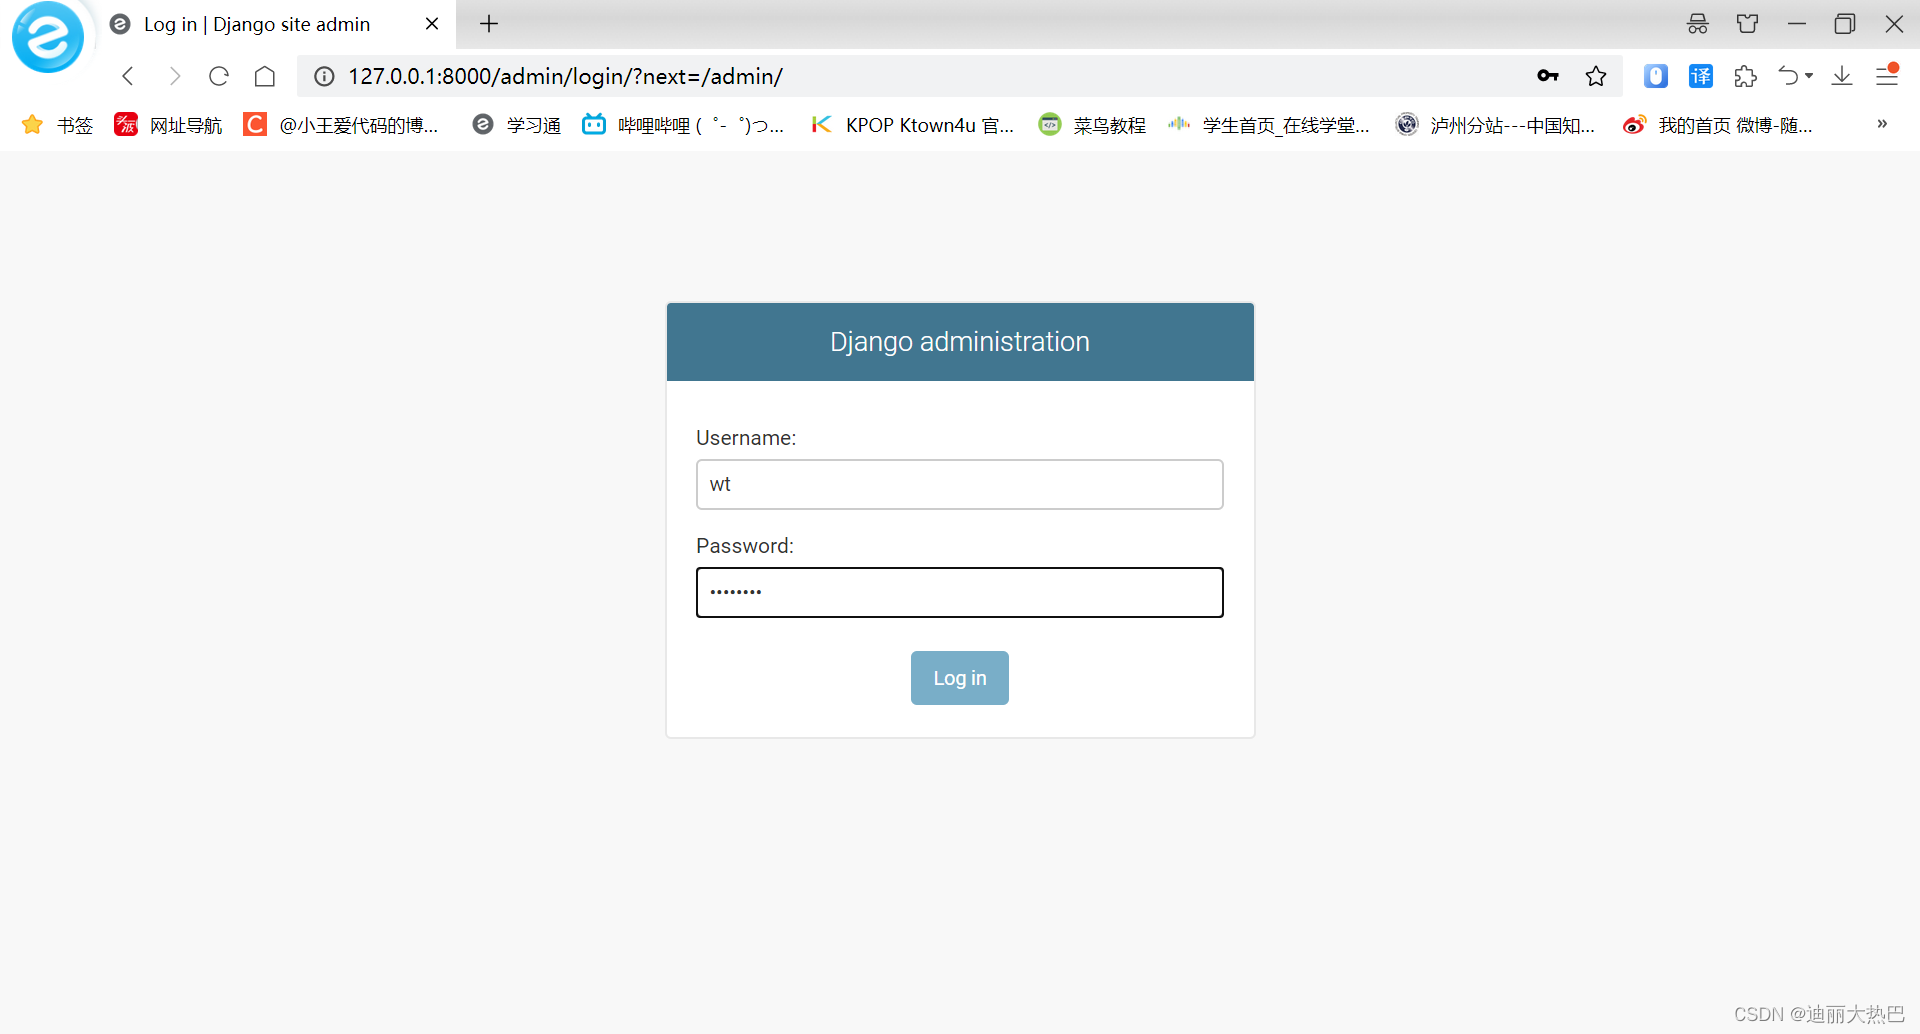Open 书签 bookmarks folder

pos(58,125)
